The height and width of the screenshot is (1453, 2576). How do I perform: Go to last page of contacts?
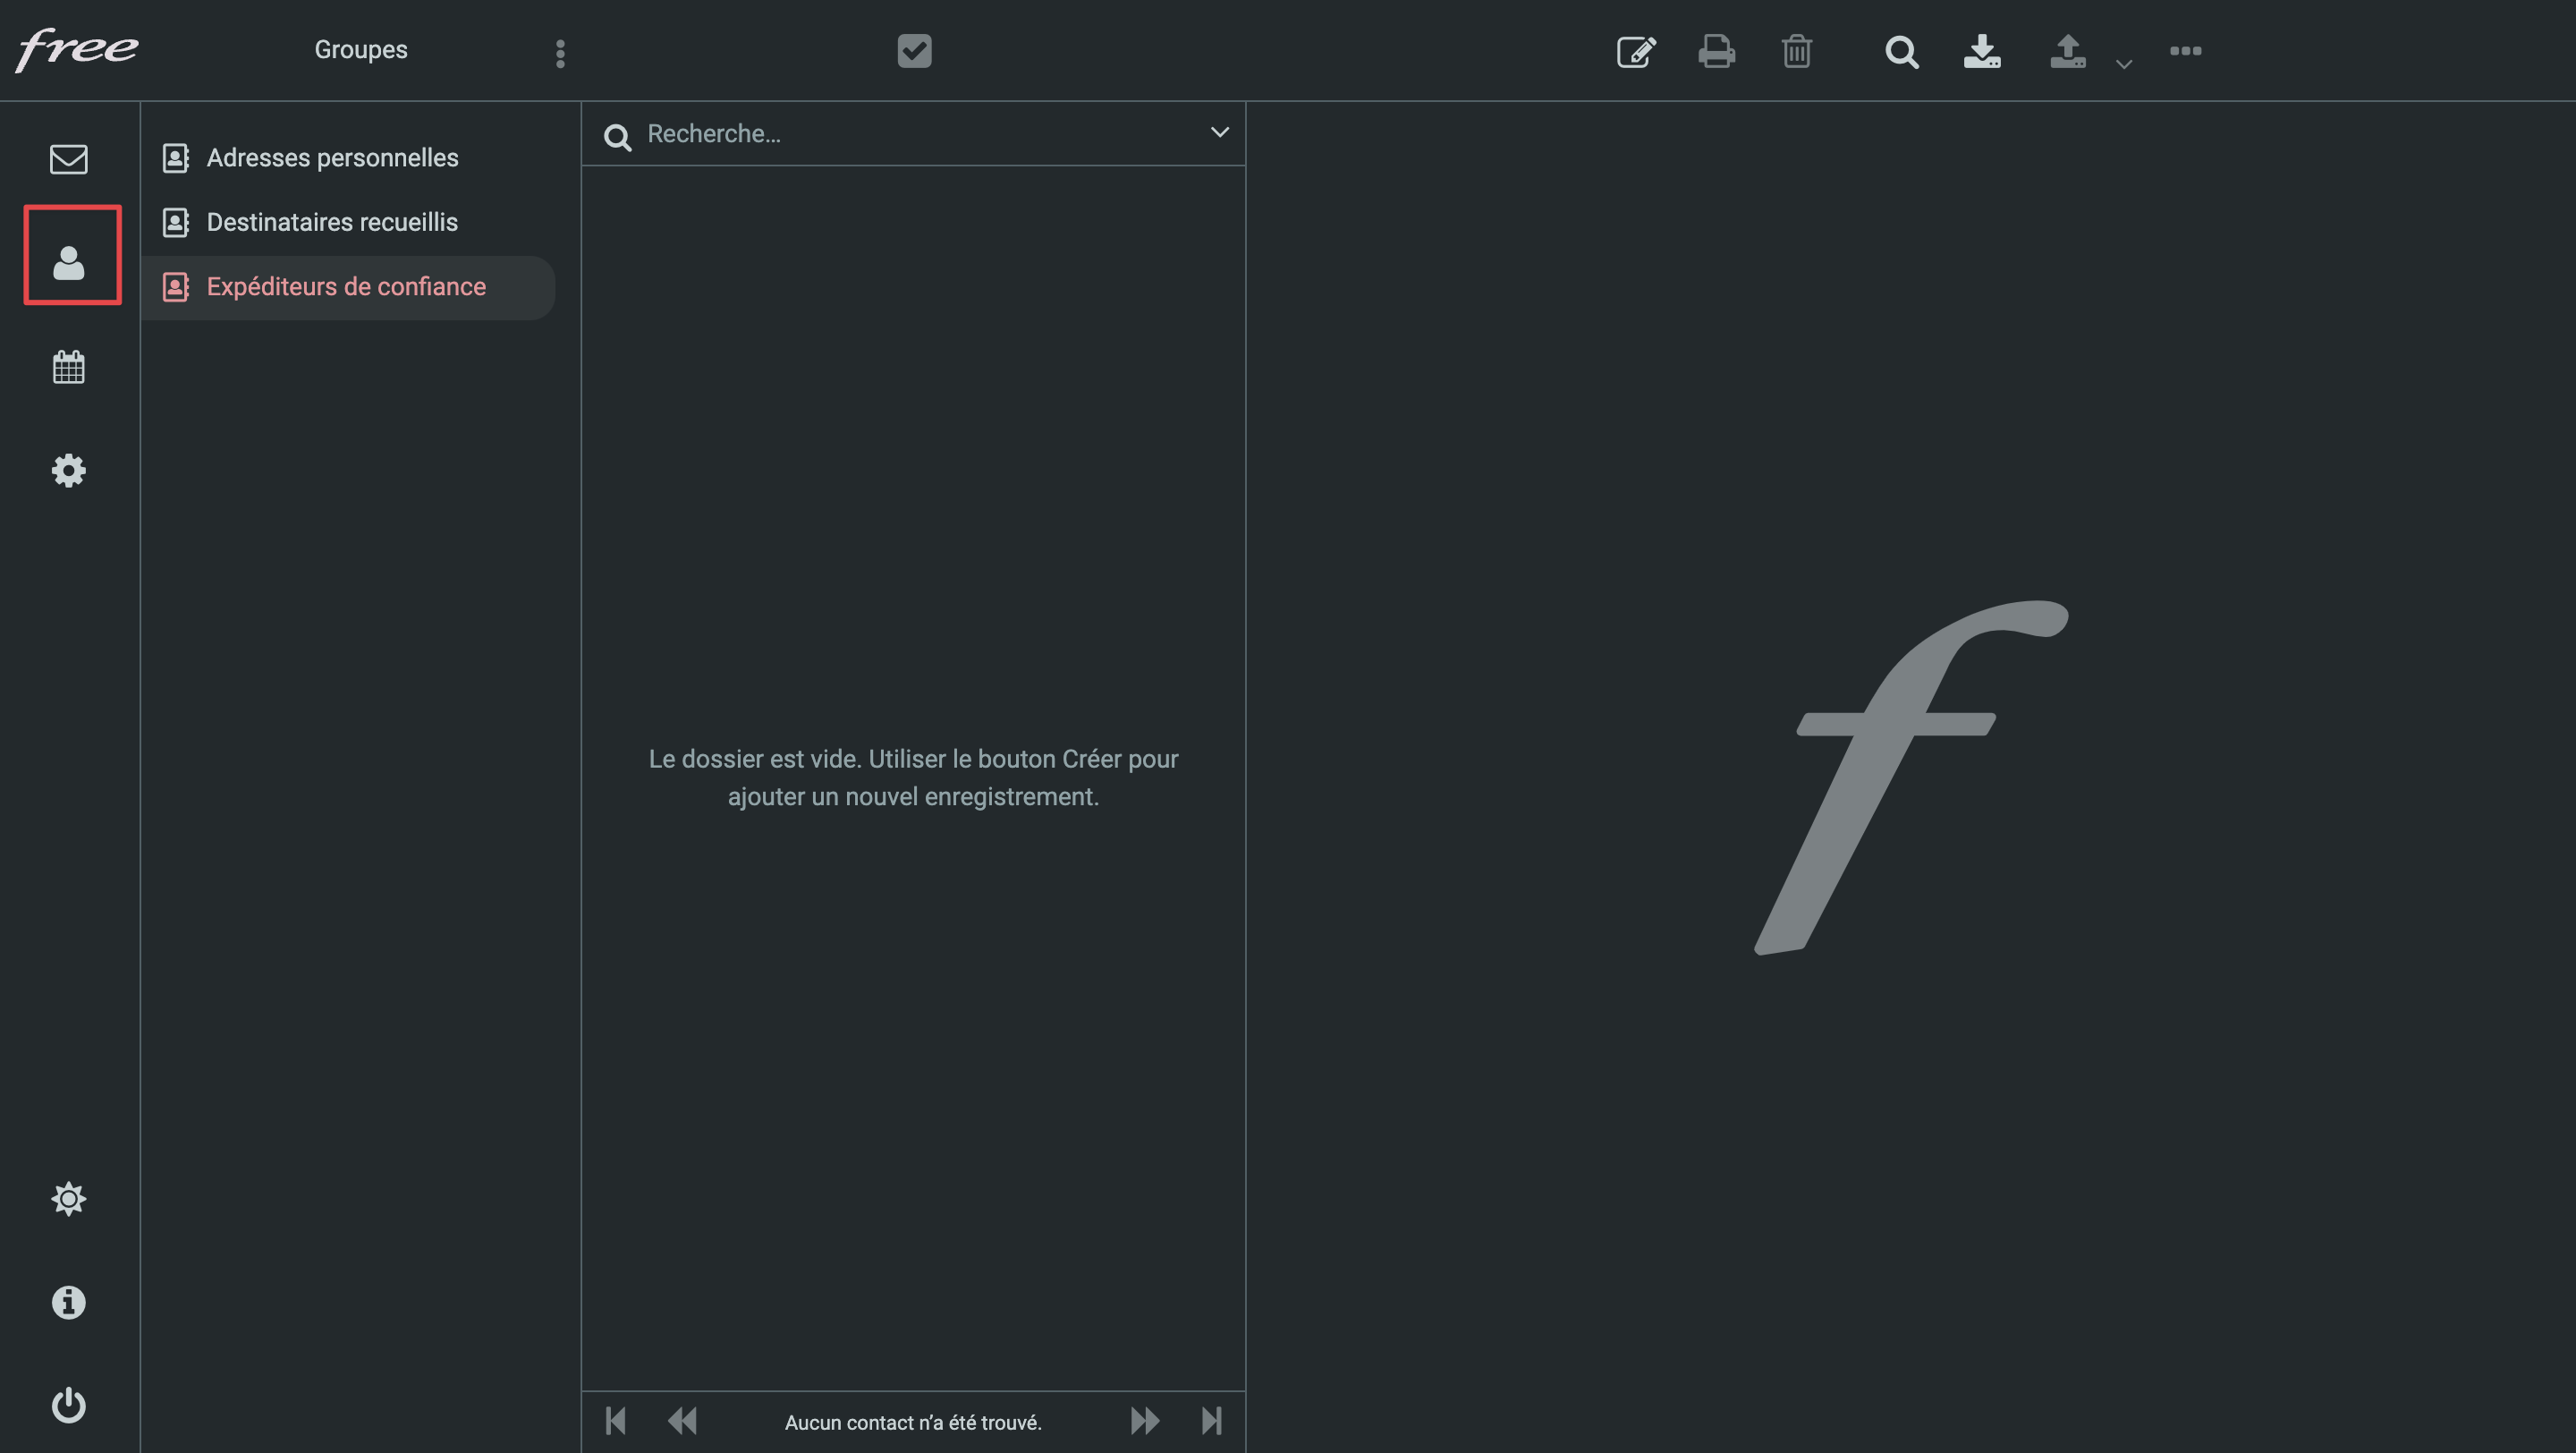pyautogui.click(x=1212, y=1420)
